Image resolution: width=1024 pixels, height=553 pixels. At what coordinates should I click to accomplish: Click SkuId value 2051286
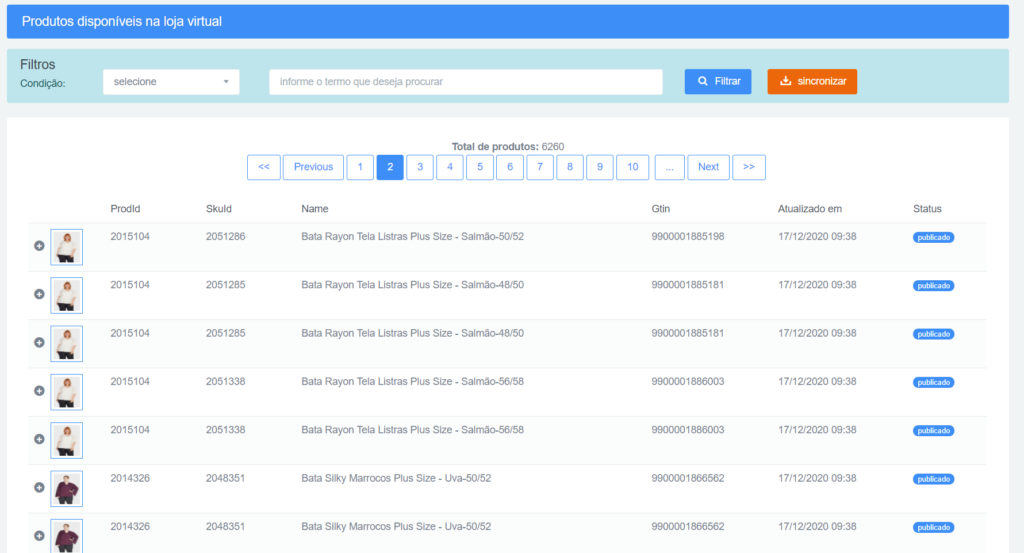225,236
